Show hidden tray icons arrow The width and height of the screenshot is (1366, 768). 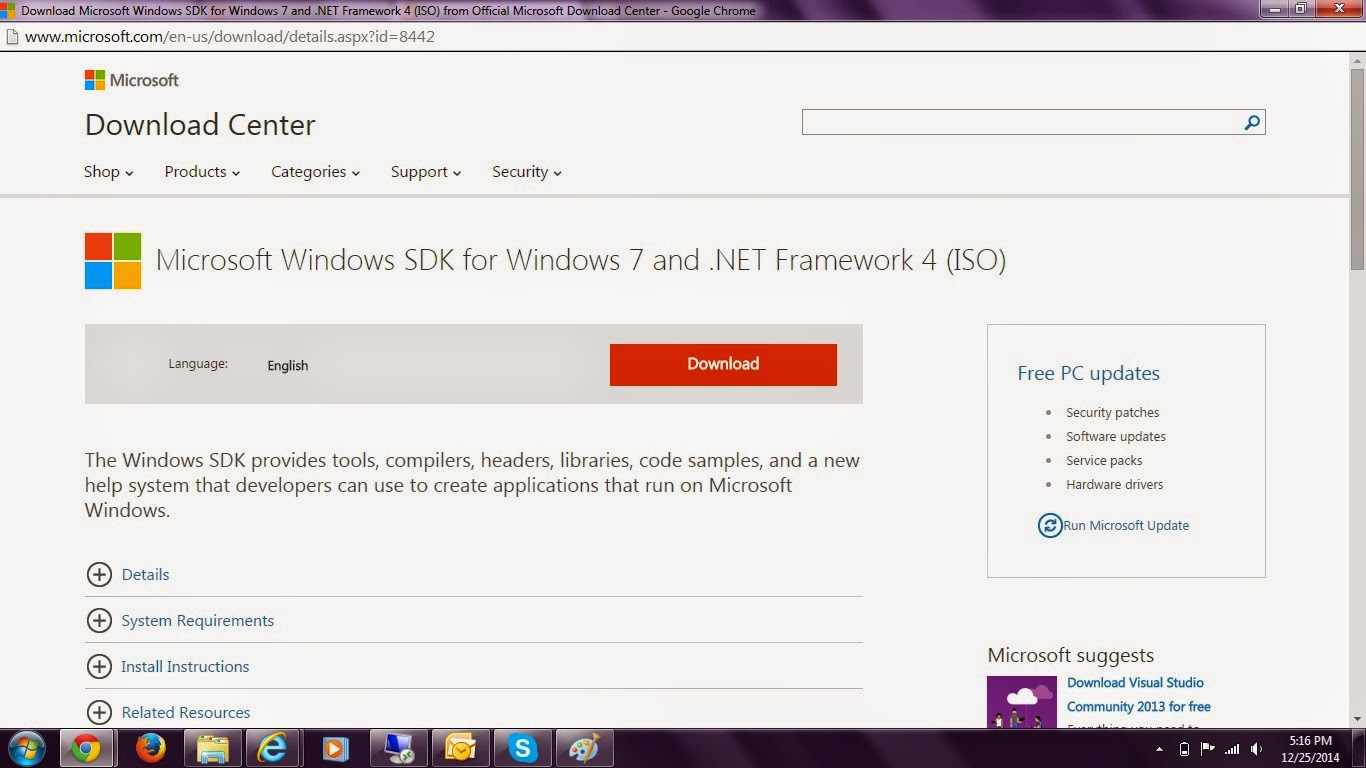click(x=1160, y=749)
